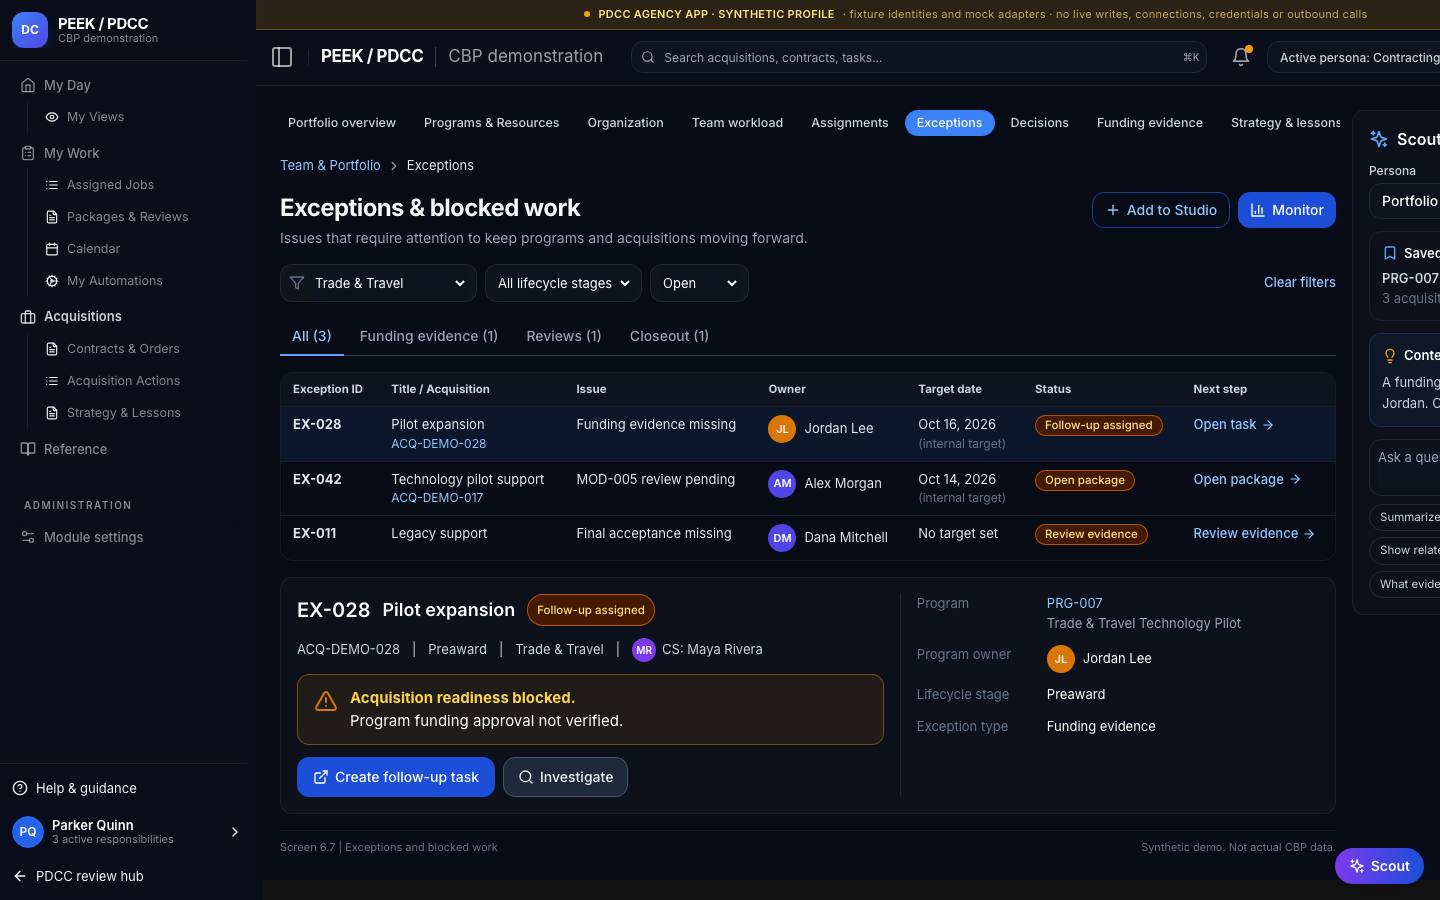
Task: Click the My Automations gear icon
Action: (x=52, y=281)
